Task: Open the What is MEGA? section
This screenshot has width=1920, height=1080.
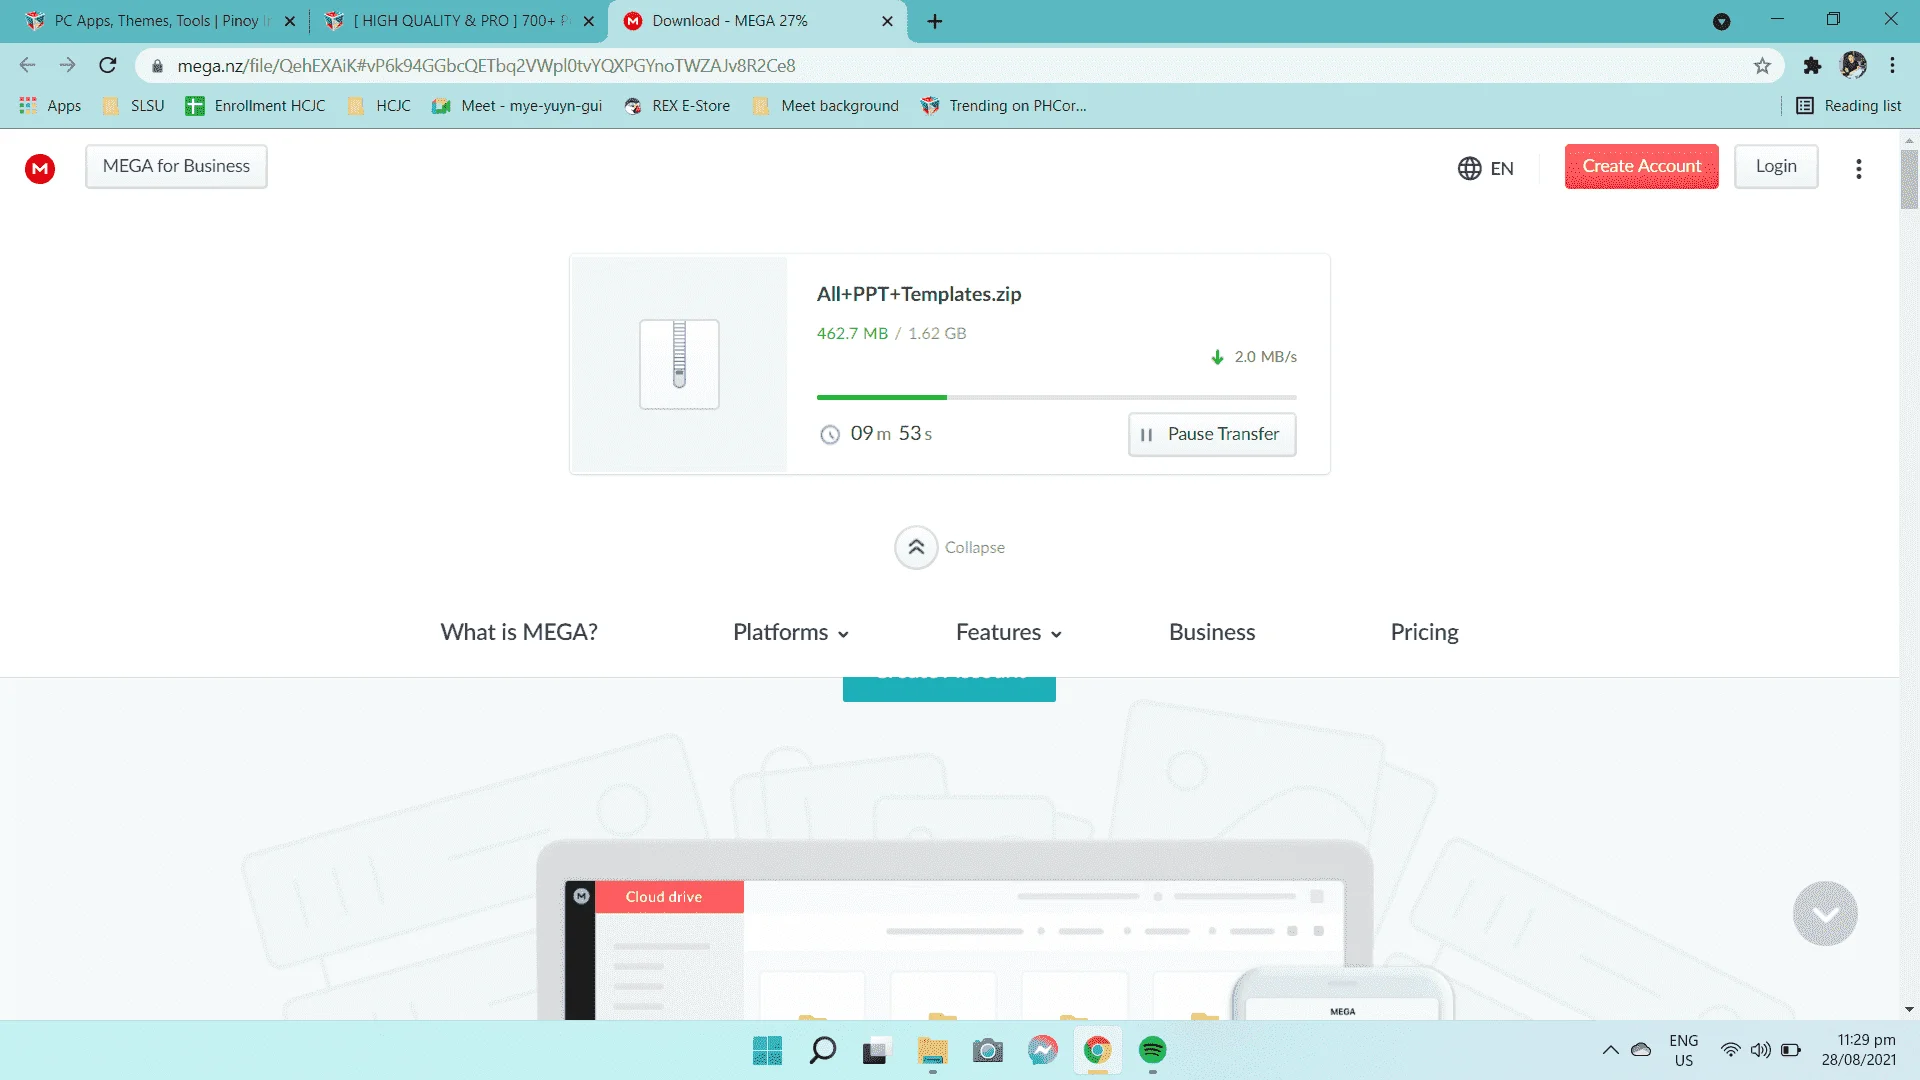Action: tap(519, 632)
